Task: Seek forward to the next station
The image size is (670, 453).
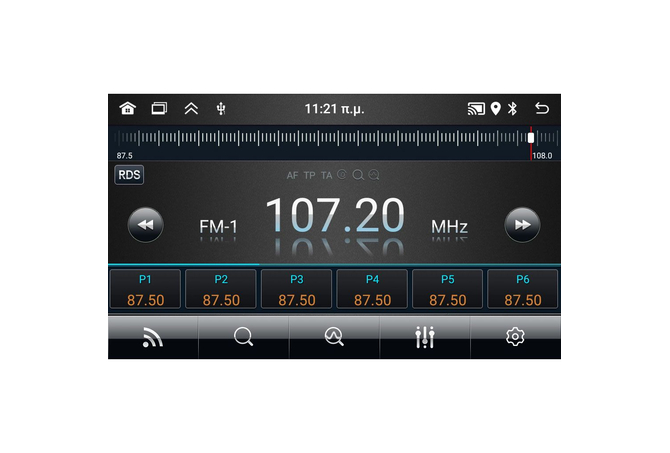Action: (521, 225)
